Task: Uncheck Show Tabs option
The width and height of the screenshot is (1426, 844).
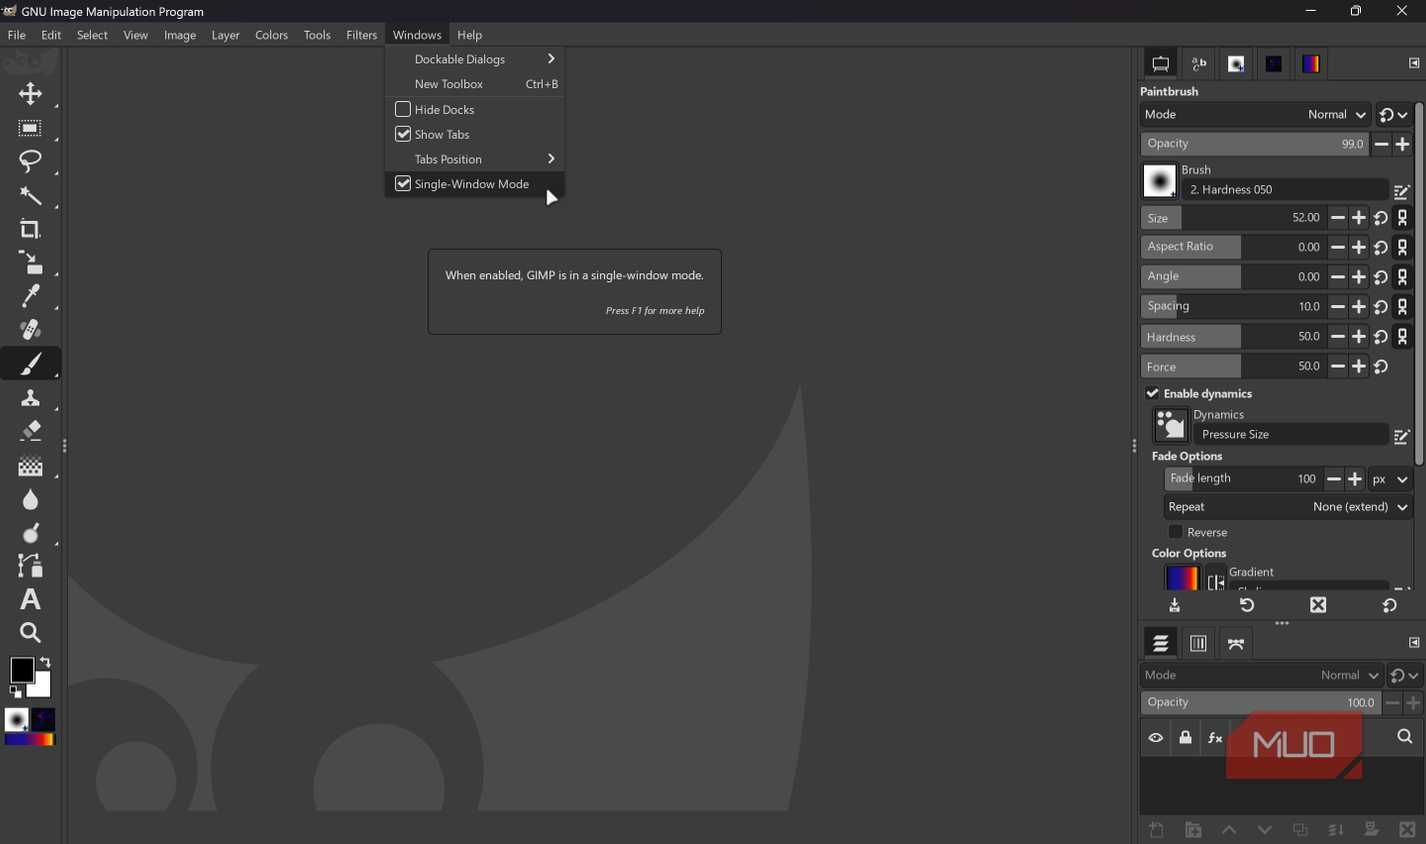Action: point(403,134)
